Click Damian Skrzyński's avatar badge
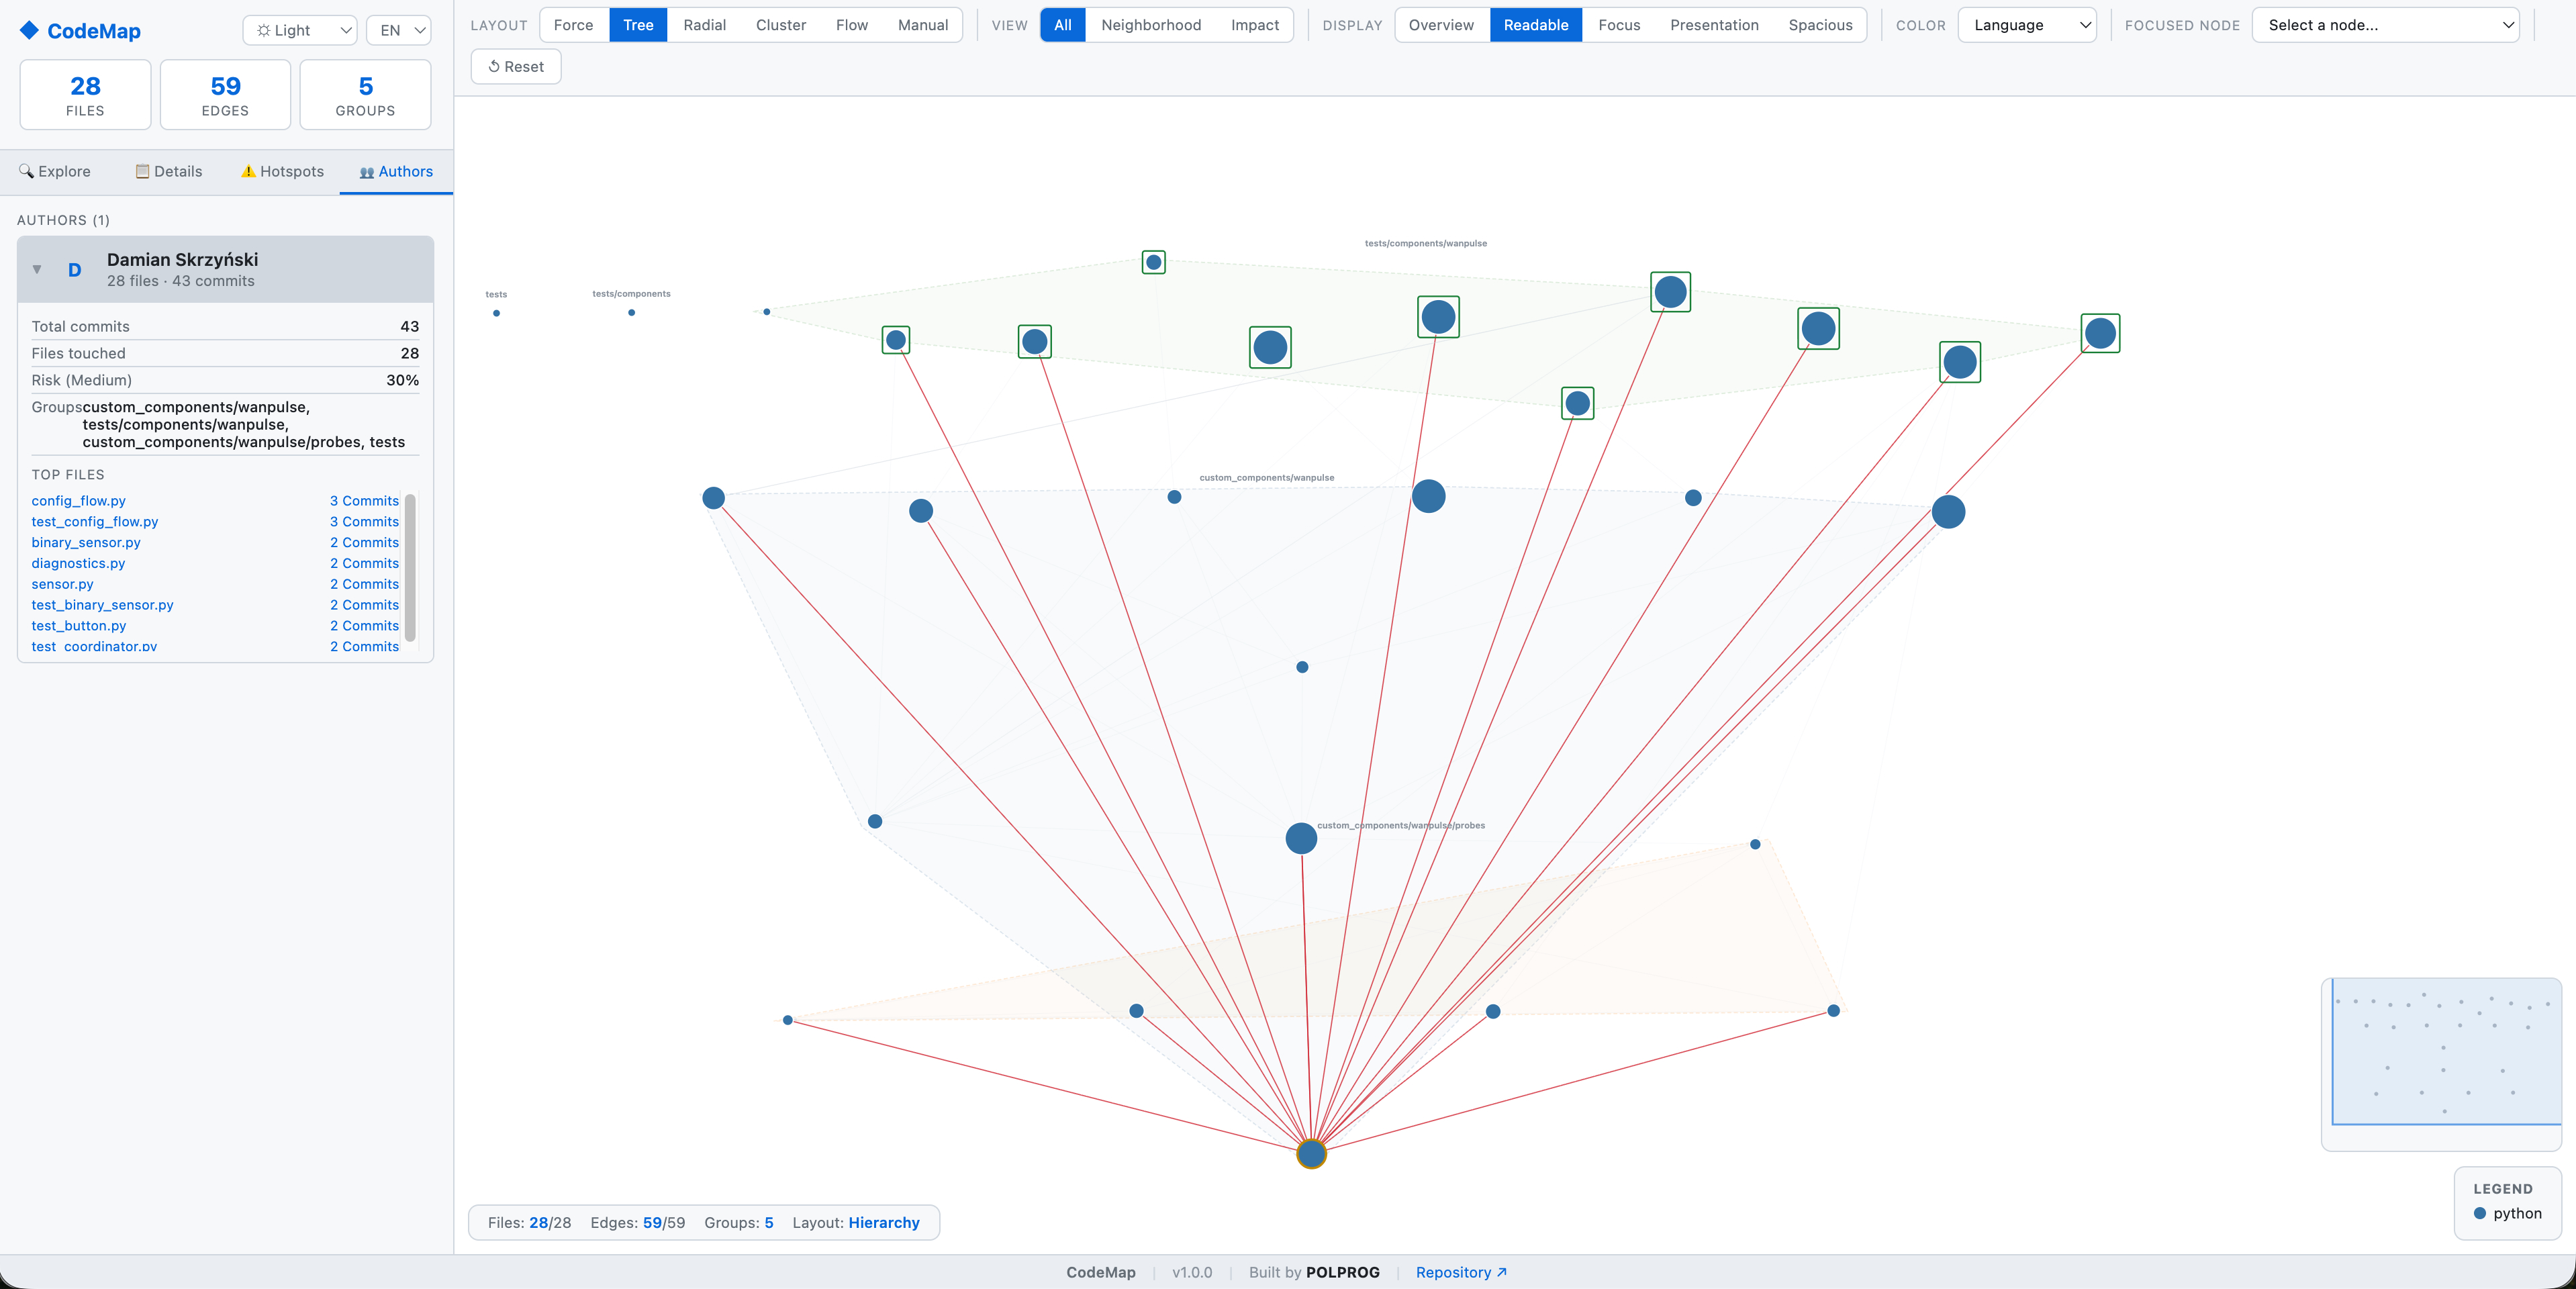The width and height of the screenshot is (2576, 1289). click(74, 270)
